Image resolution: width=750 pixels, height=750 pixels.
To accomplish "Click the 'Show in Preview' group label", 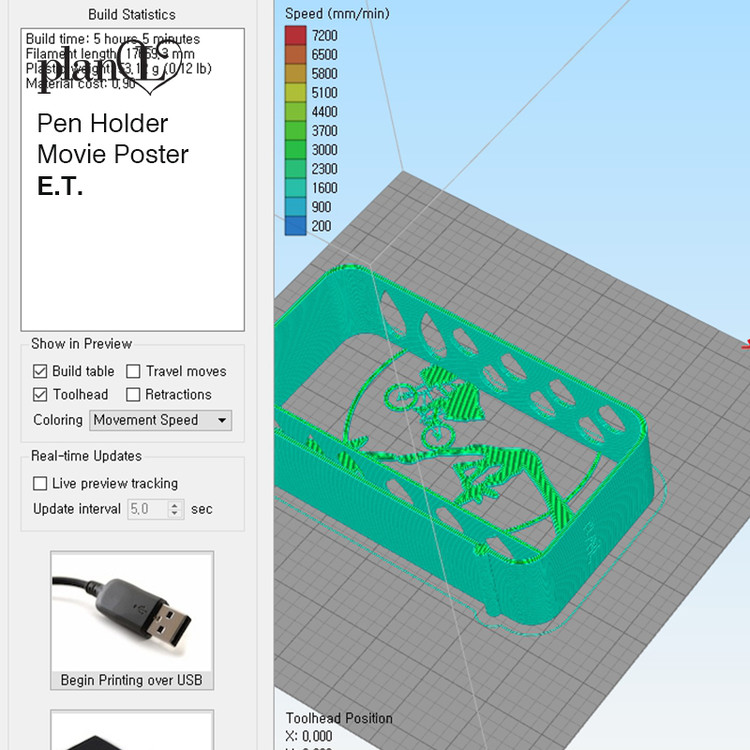I will tap(81, 344).
